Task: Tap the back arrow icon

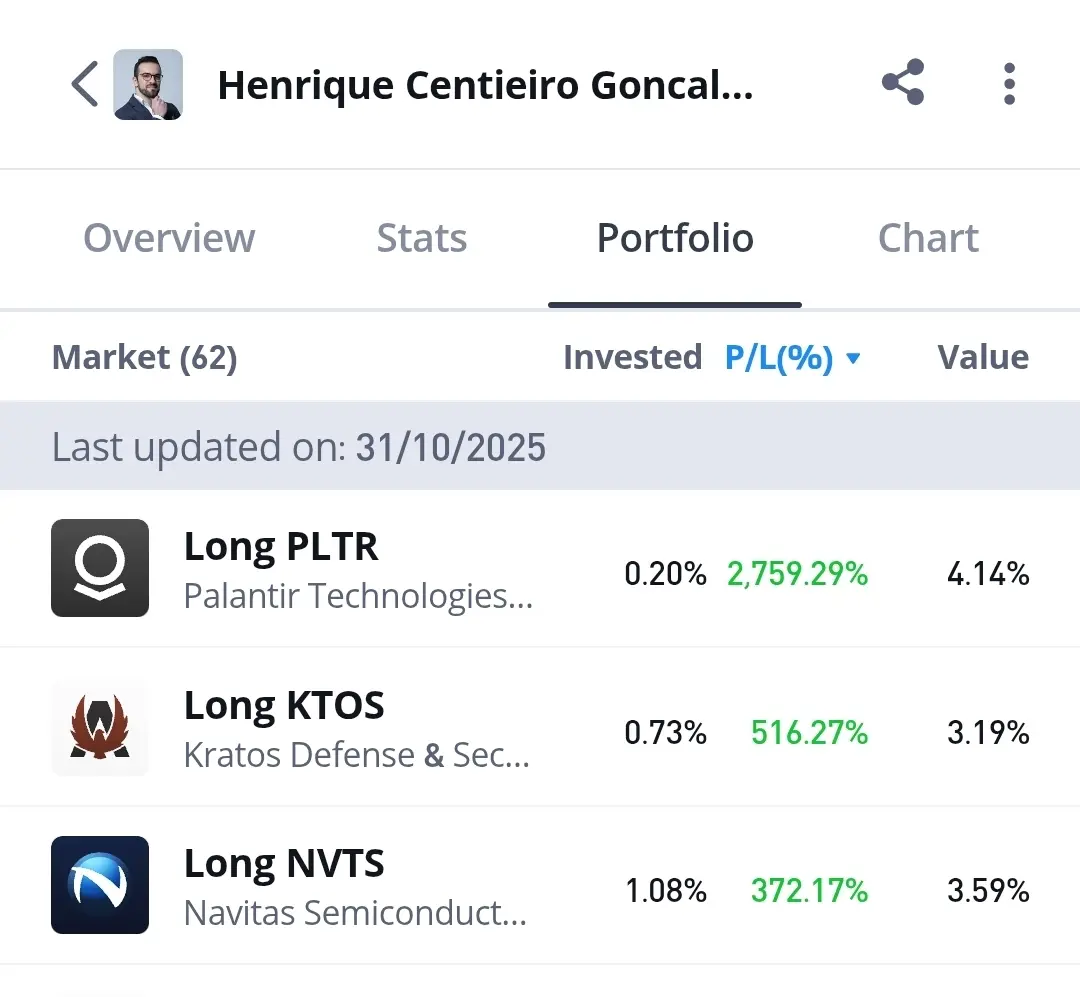Action: coord(84,84)
